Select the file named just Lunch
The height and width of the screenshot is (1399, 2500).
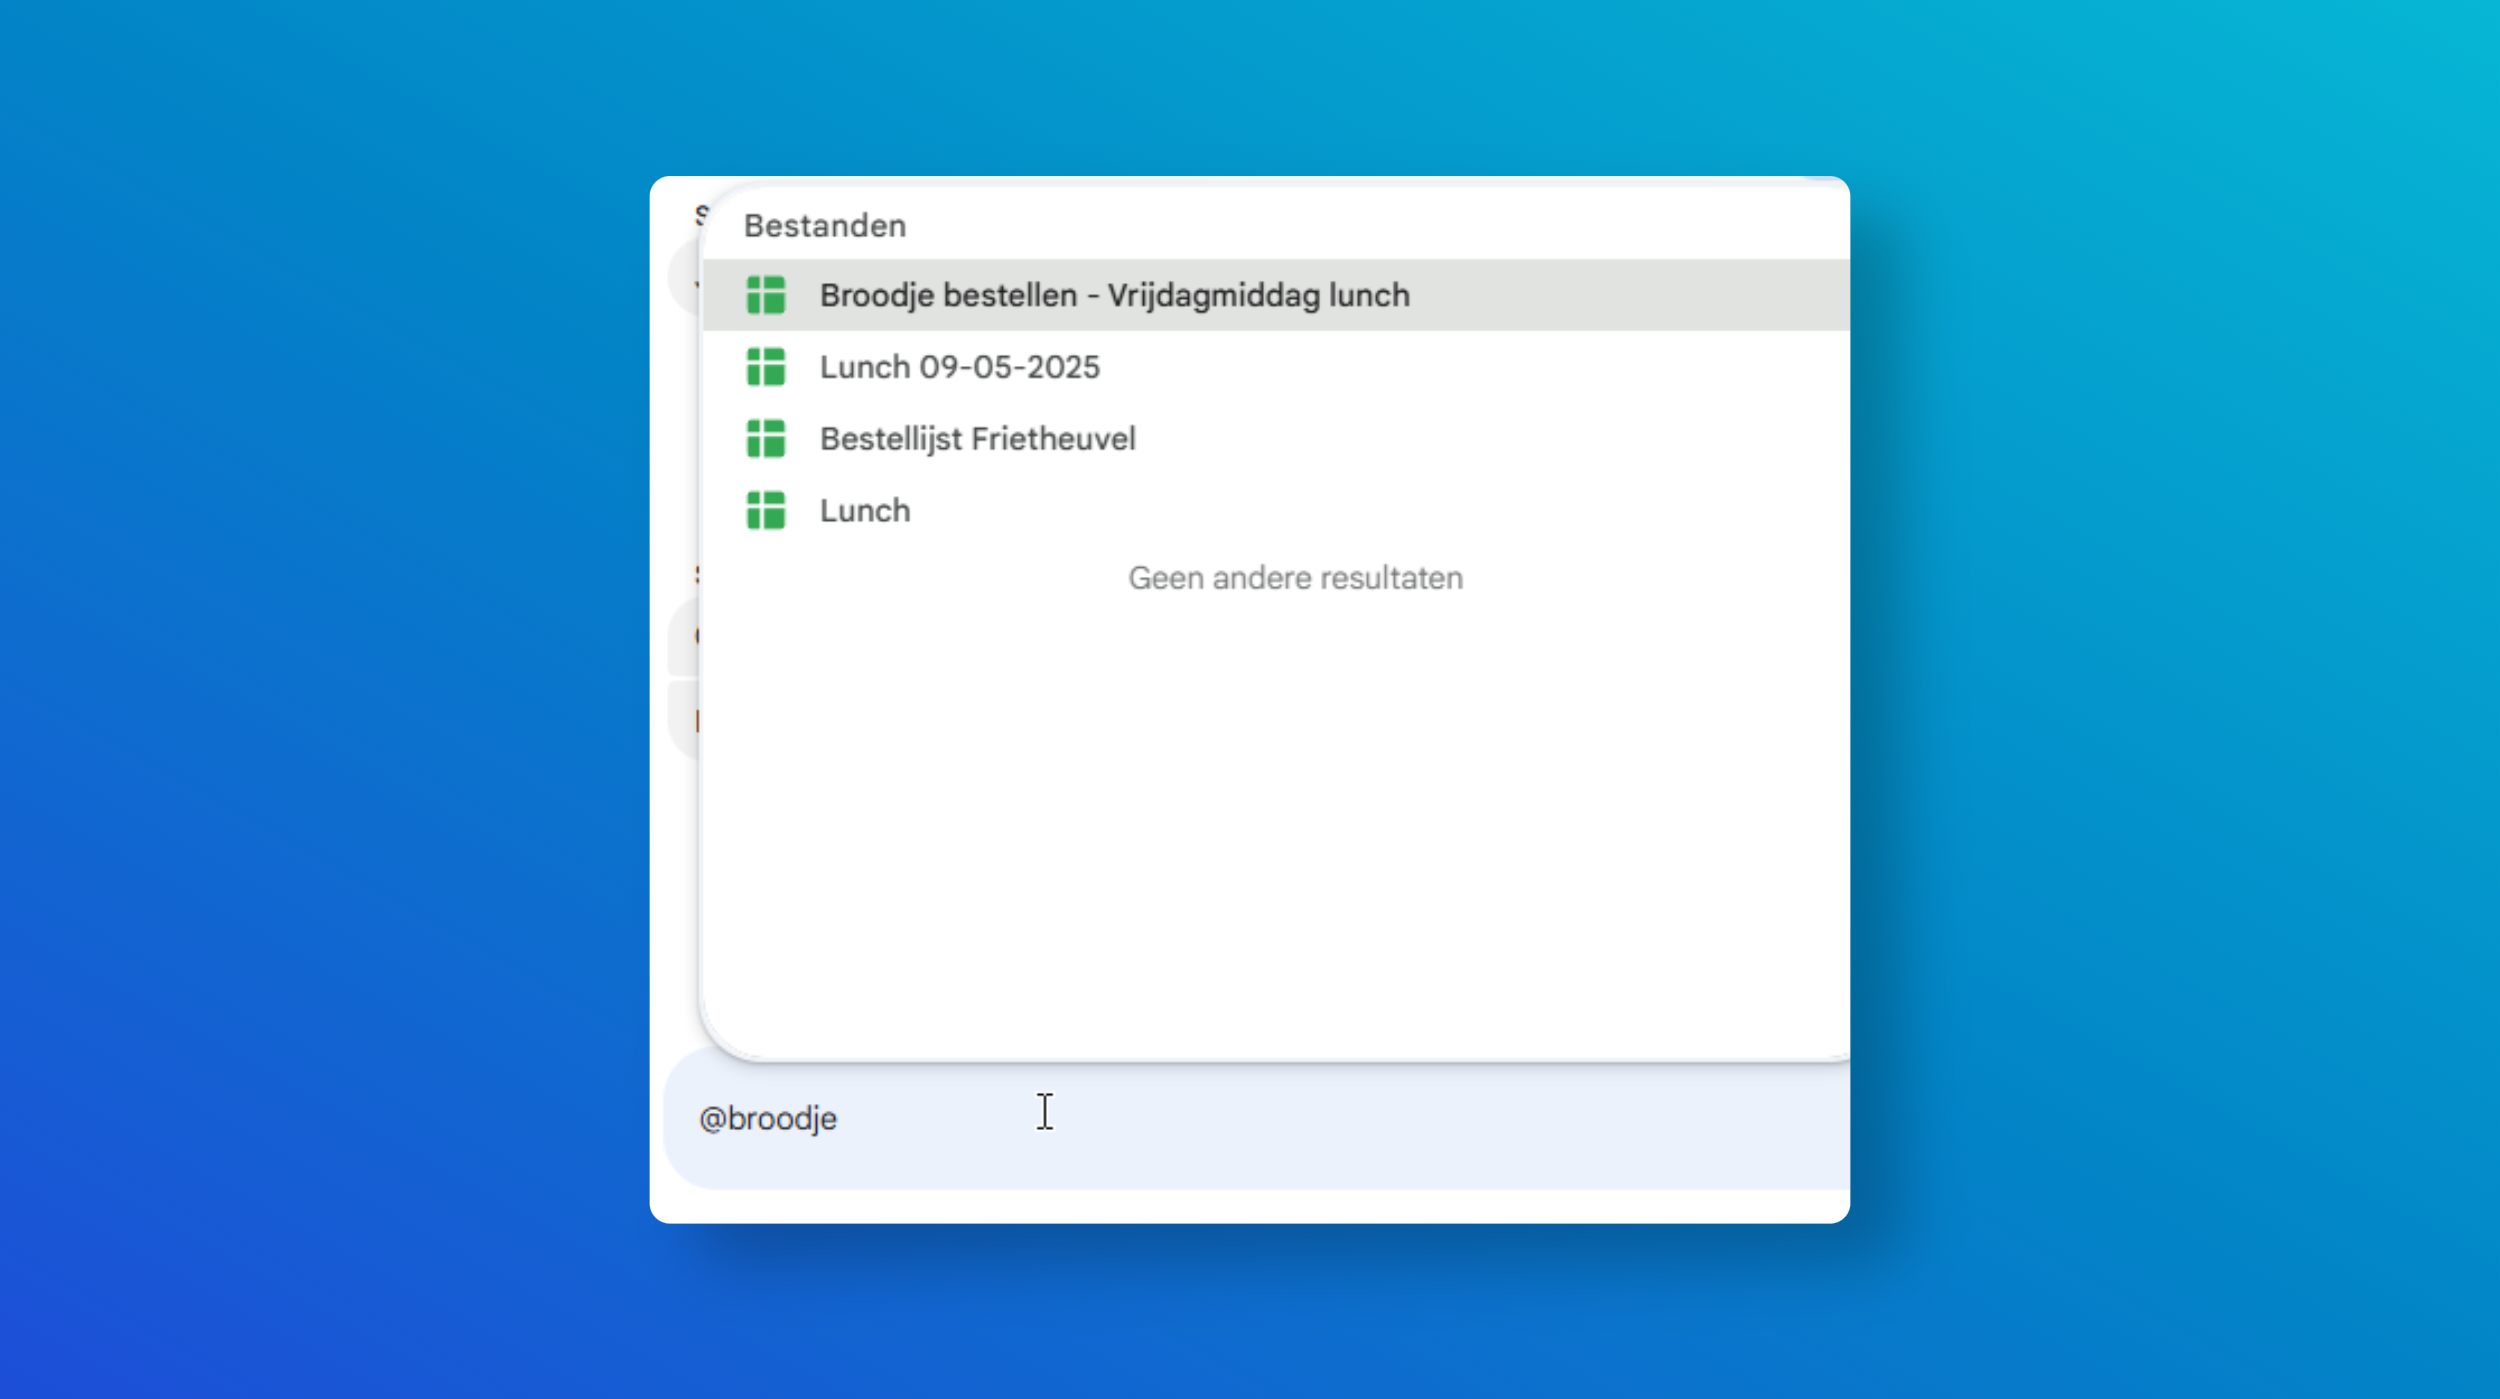(1276, 511)
